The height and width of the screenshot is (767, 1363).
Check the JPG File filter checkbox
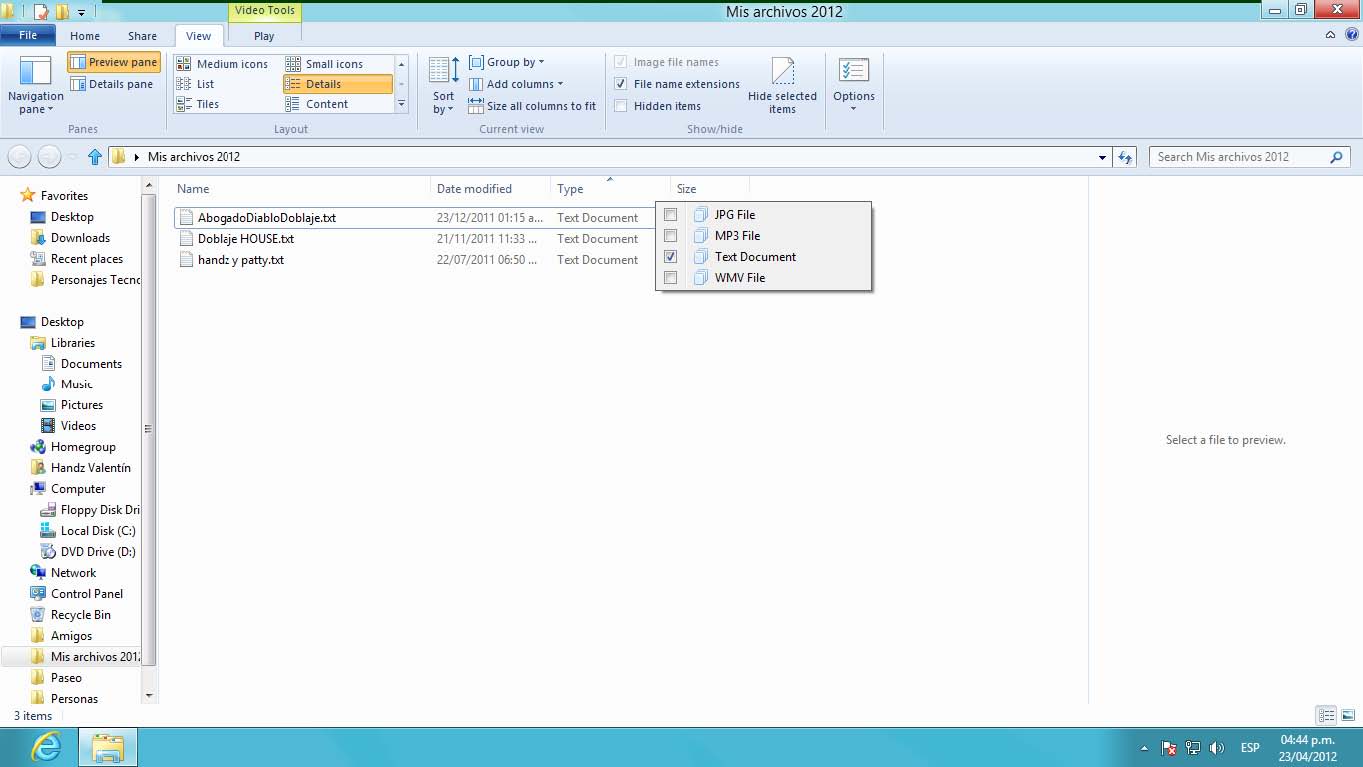point(671,215)
